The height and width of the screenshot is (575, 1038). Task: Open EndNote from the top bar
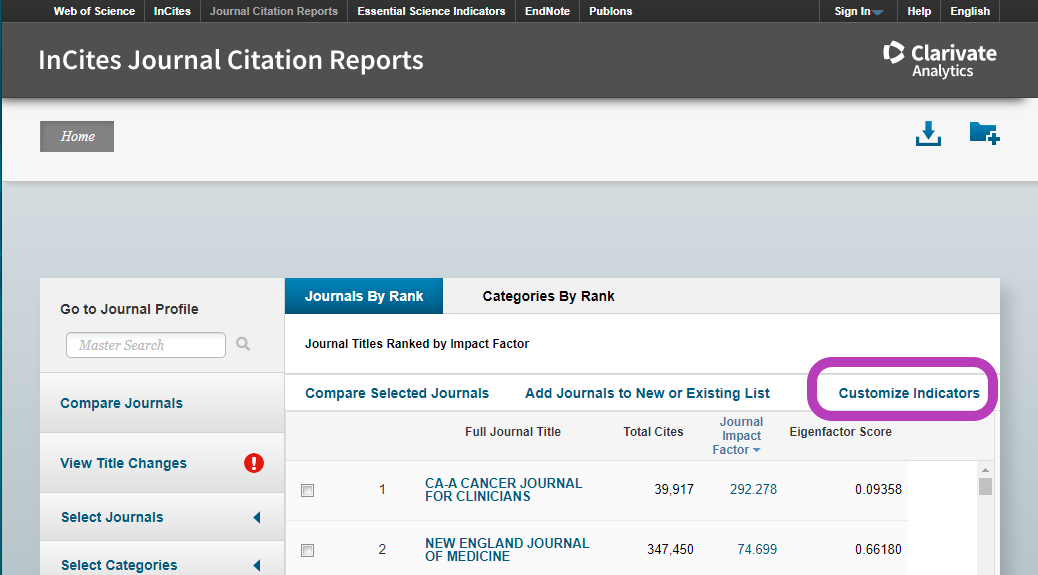point(547,11)
